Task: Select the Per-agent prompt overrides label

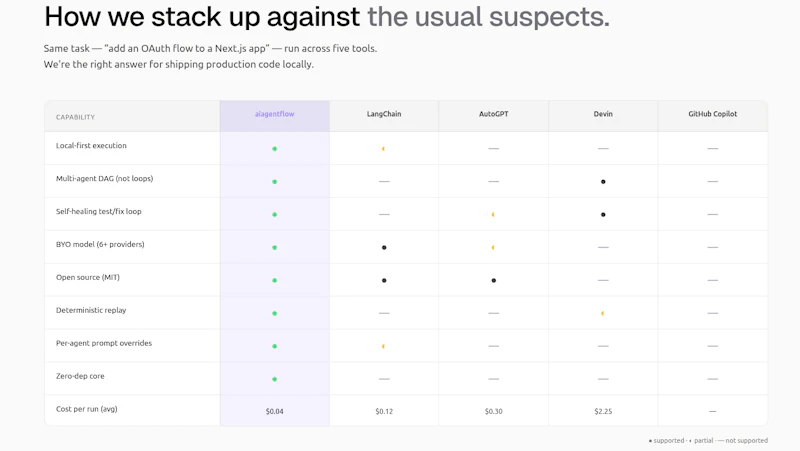Action: [104, 343]
